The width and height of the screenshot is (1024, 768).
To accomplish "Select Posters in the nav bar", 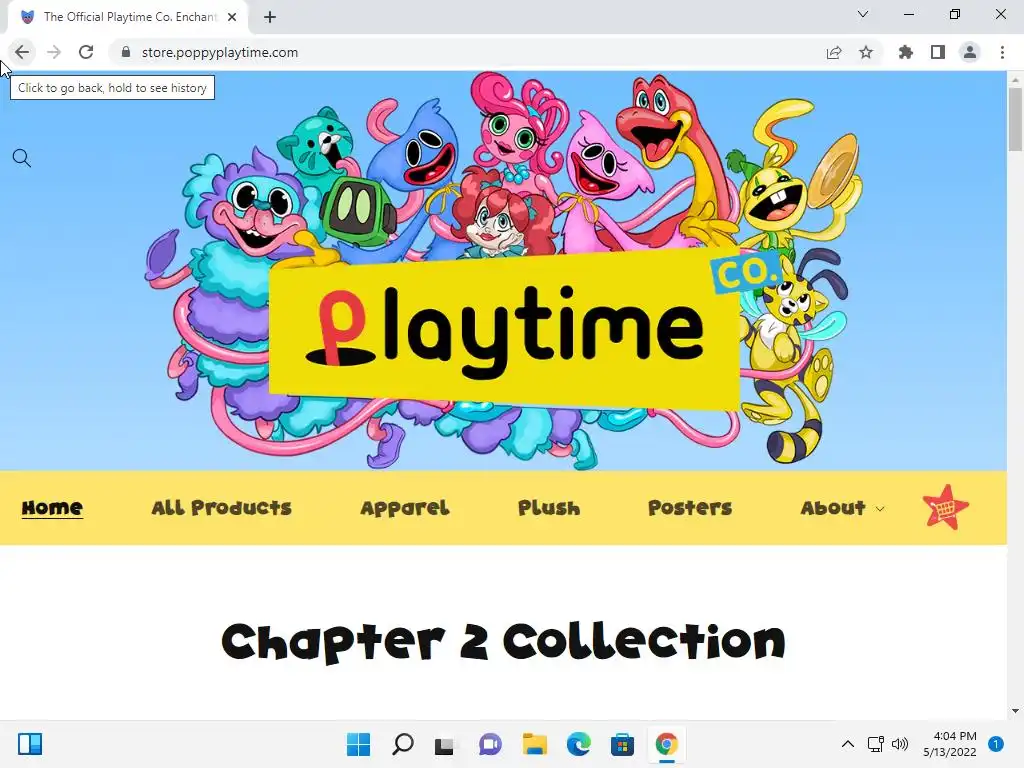I will pyautogui.click(x=690, y=508).
